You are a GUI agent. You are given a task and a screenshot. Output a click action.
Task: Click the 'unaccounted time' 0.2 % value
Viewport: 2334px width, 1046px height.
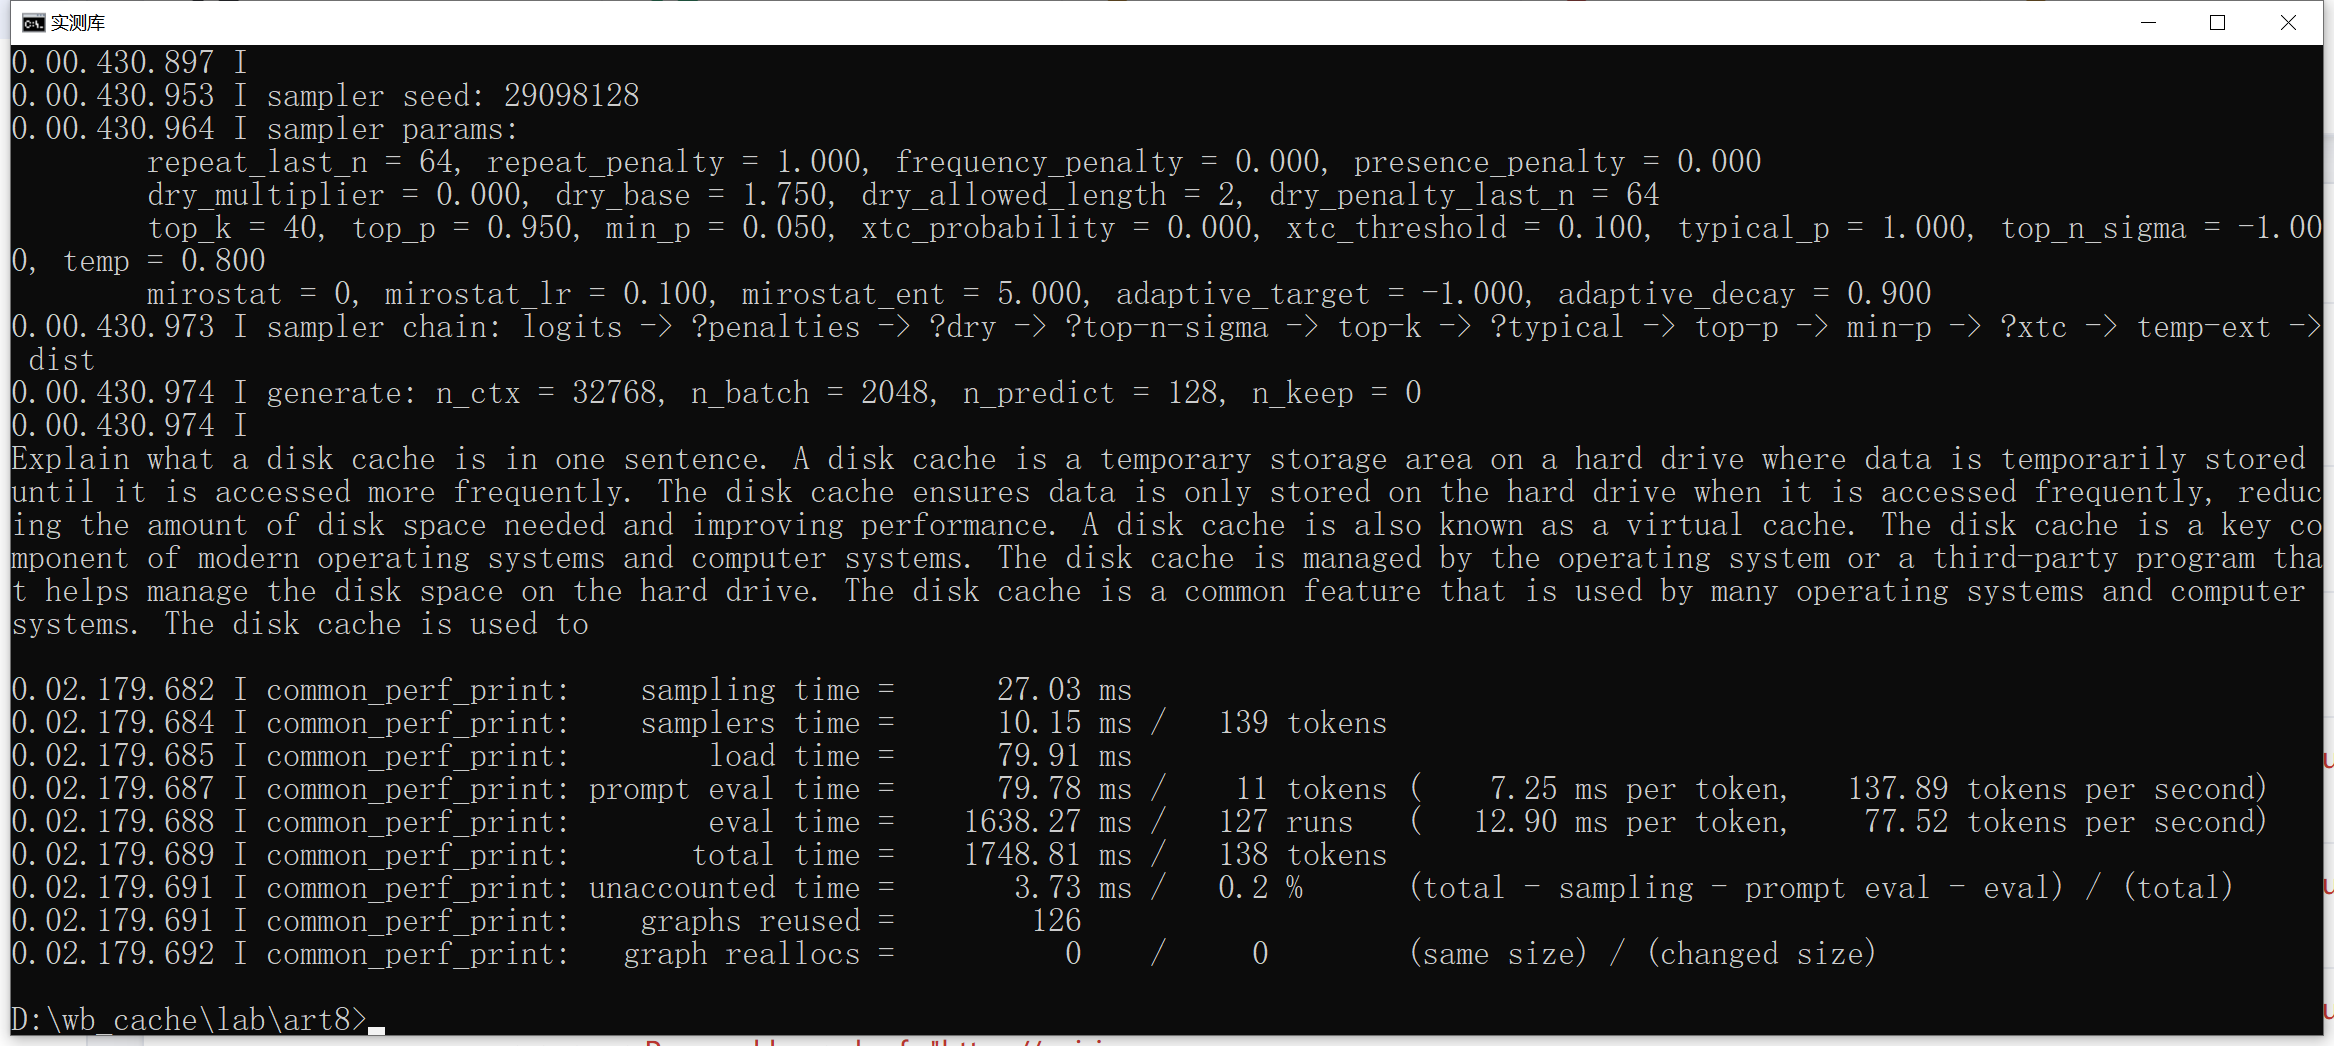[1260, 888]
